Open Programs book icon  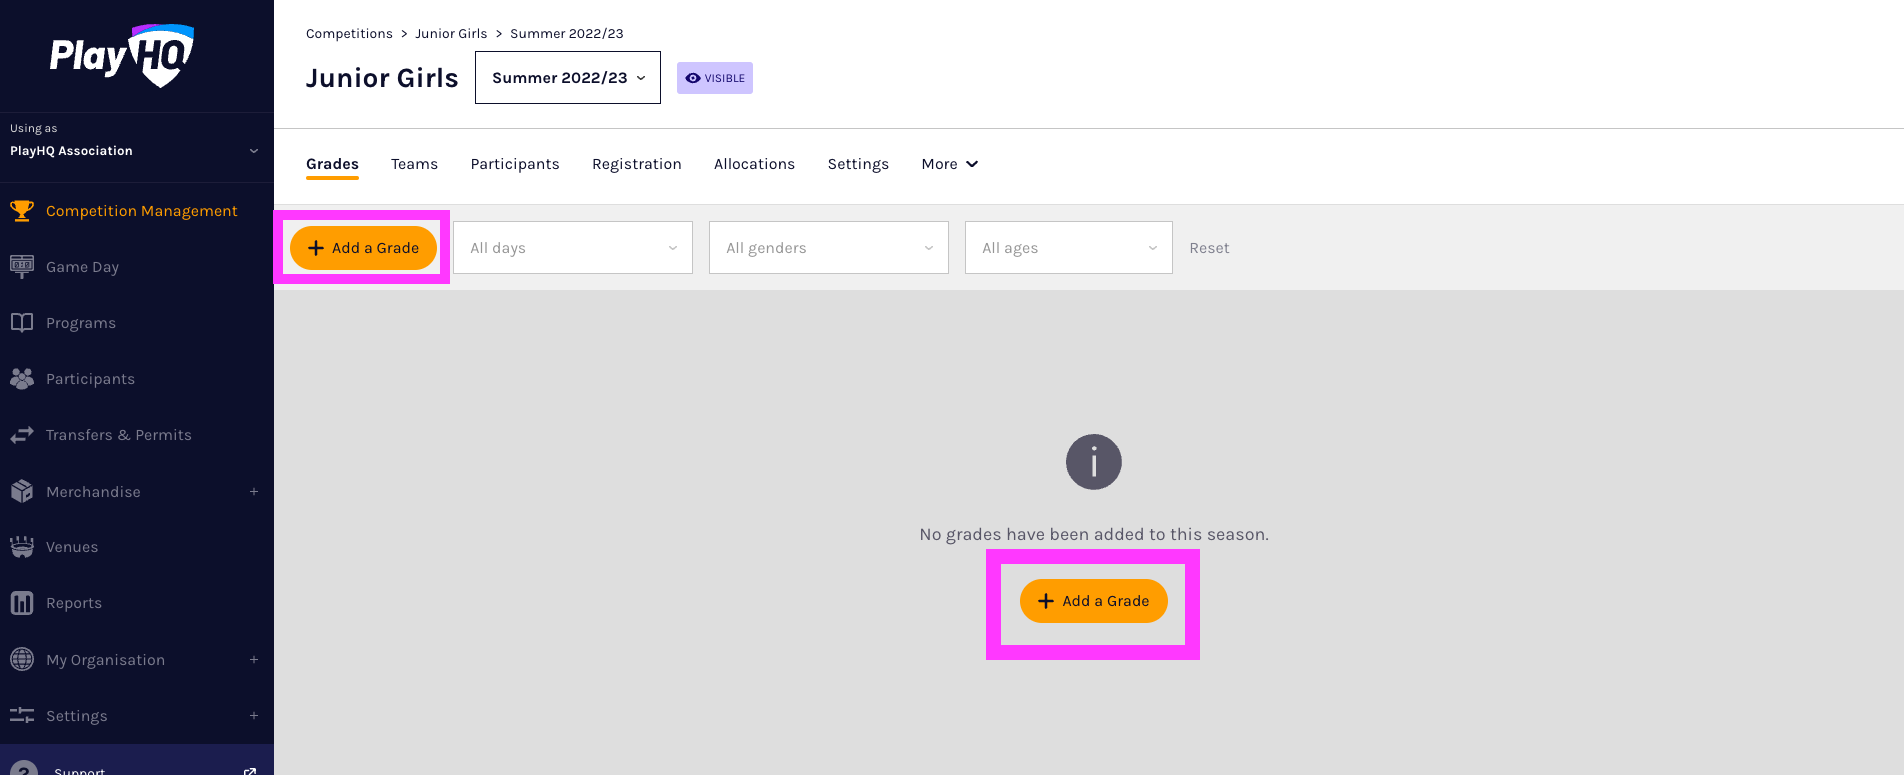(22, 323)
